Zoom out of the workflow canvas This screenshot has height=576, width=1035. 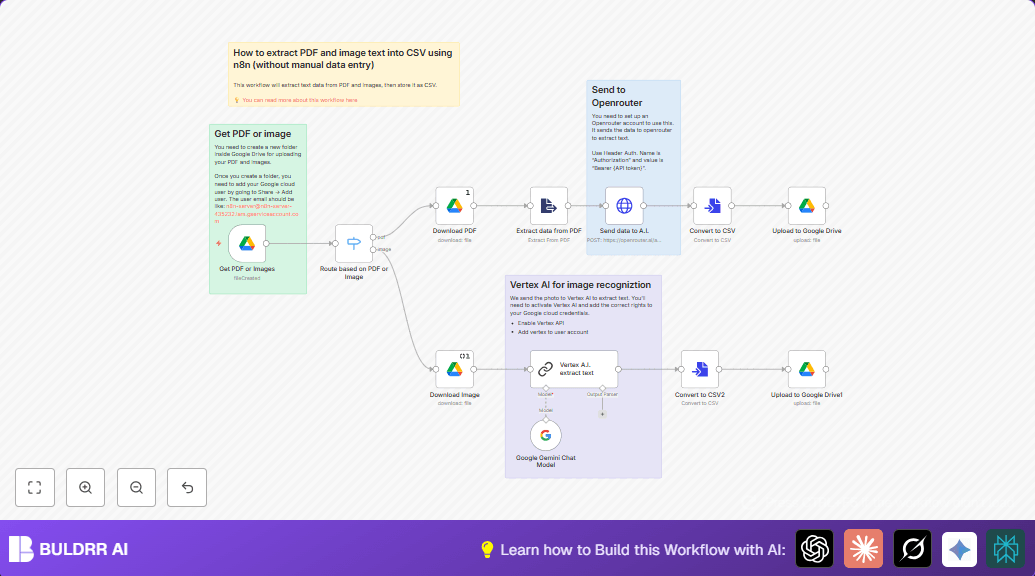coord(136,488)
